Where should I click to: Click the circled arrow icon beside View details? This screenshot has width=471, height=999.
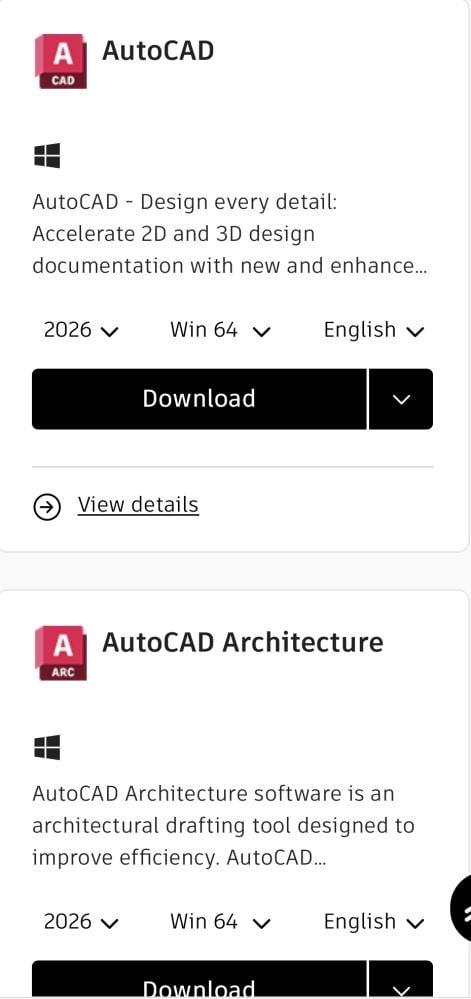(x=47, y=508)
